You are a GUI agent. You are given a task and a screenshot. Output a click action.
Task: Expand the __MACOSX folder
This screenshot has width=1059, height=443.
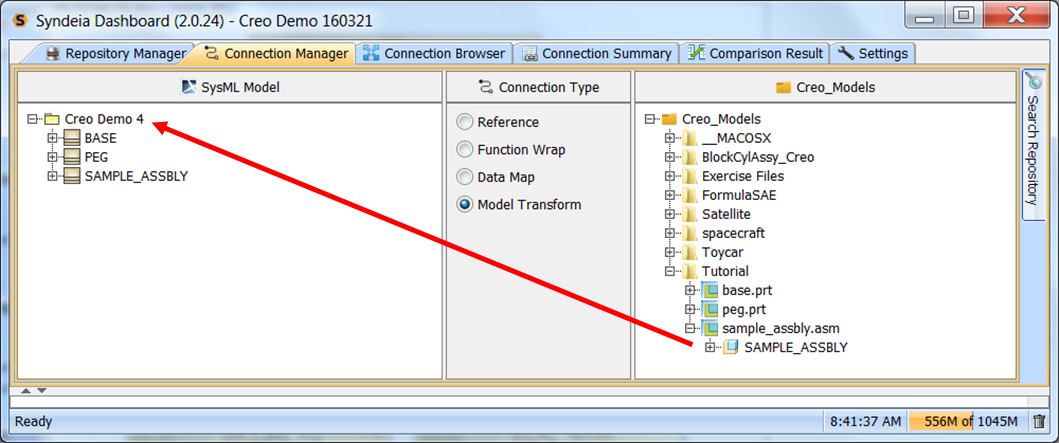point(669,138)
